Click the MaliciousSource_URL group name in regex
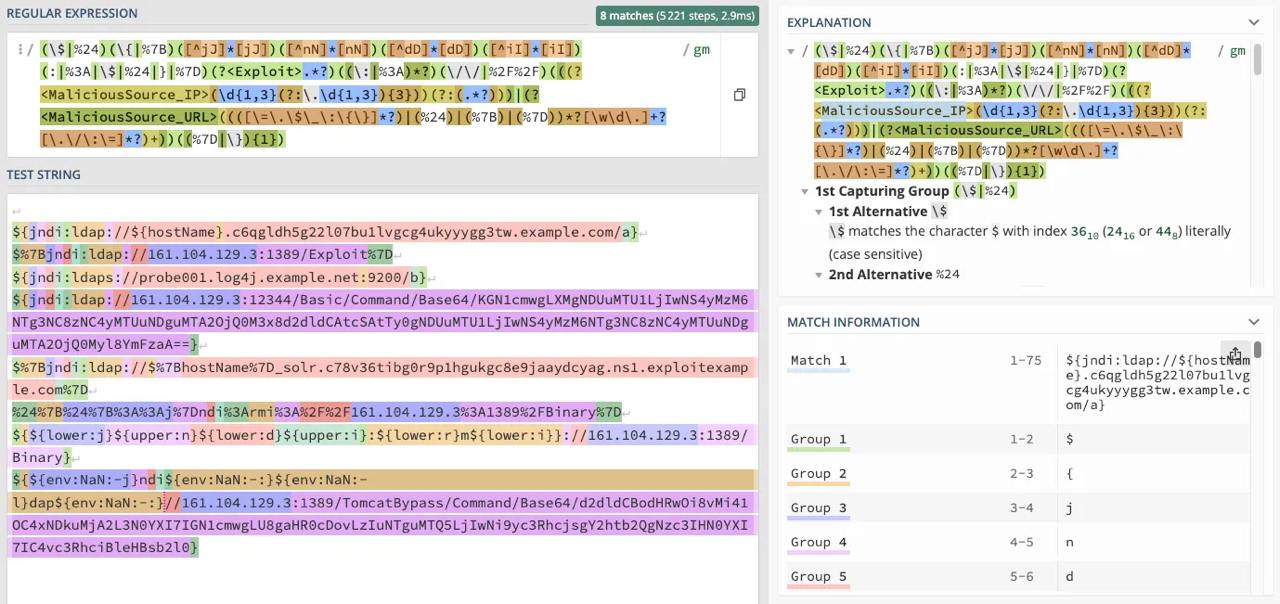 click(x=126, y=117)
